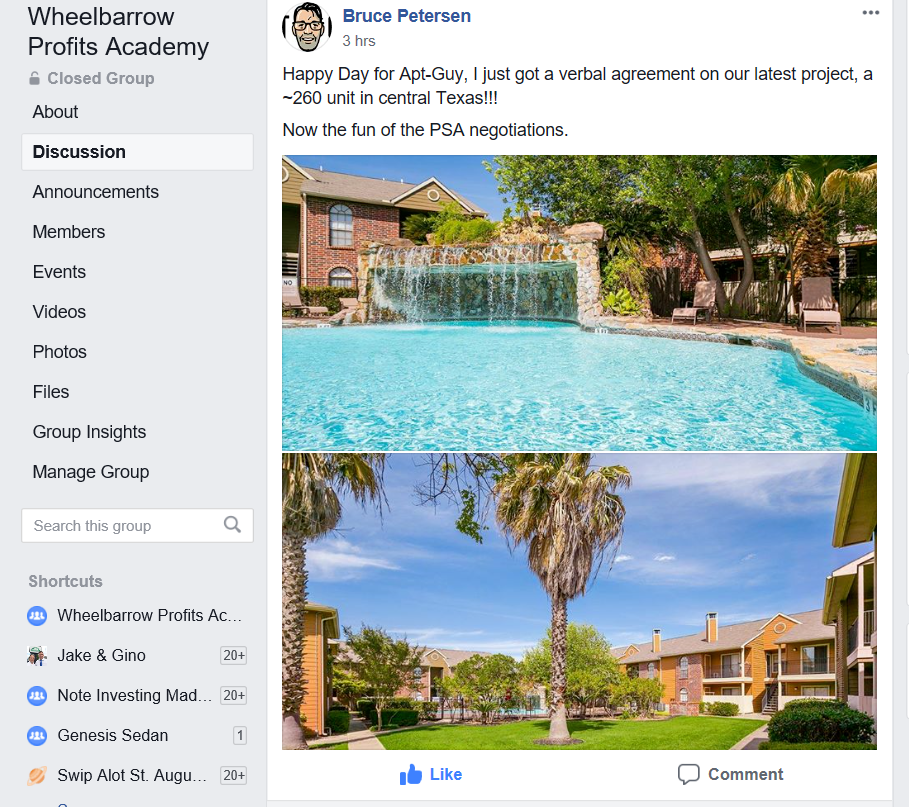Click in the Search this group field
This screenshot has height=807, width=909.
coord(137,526)
